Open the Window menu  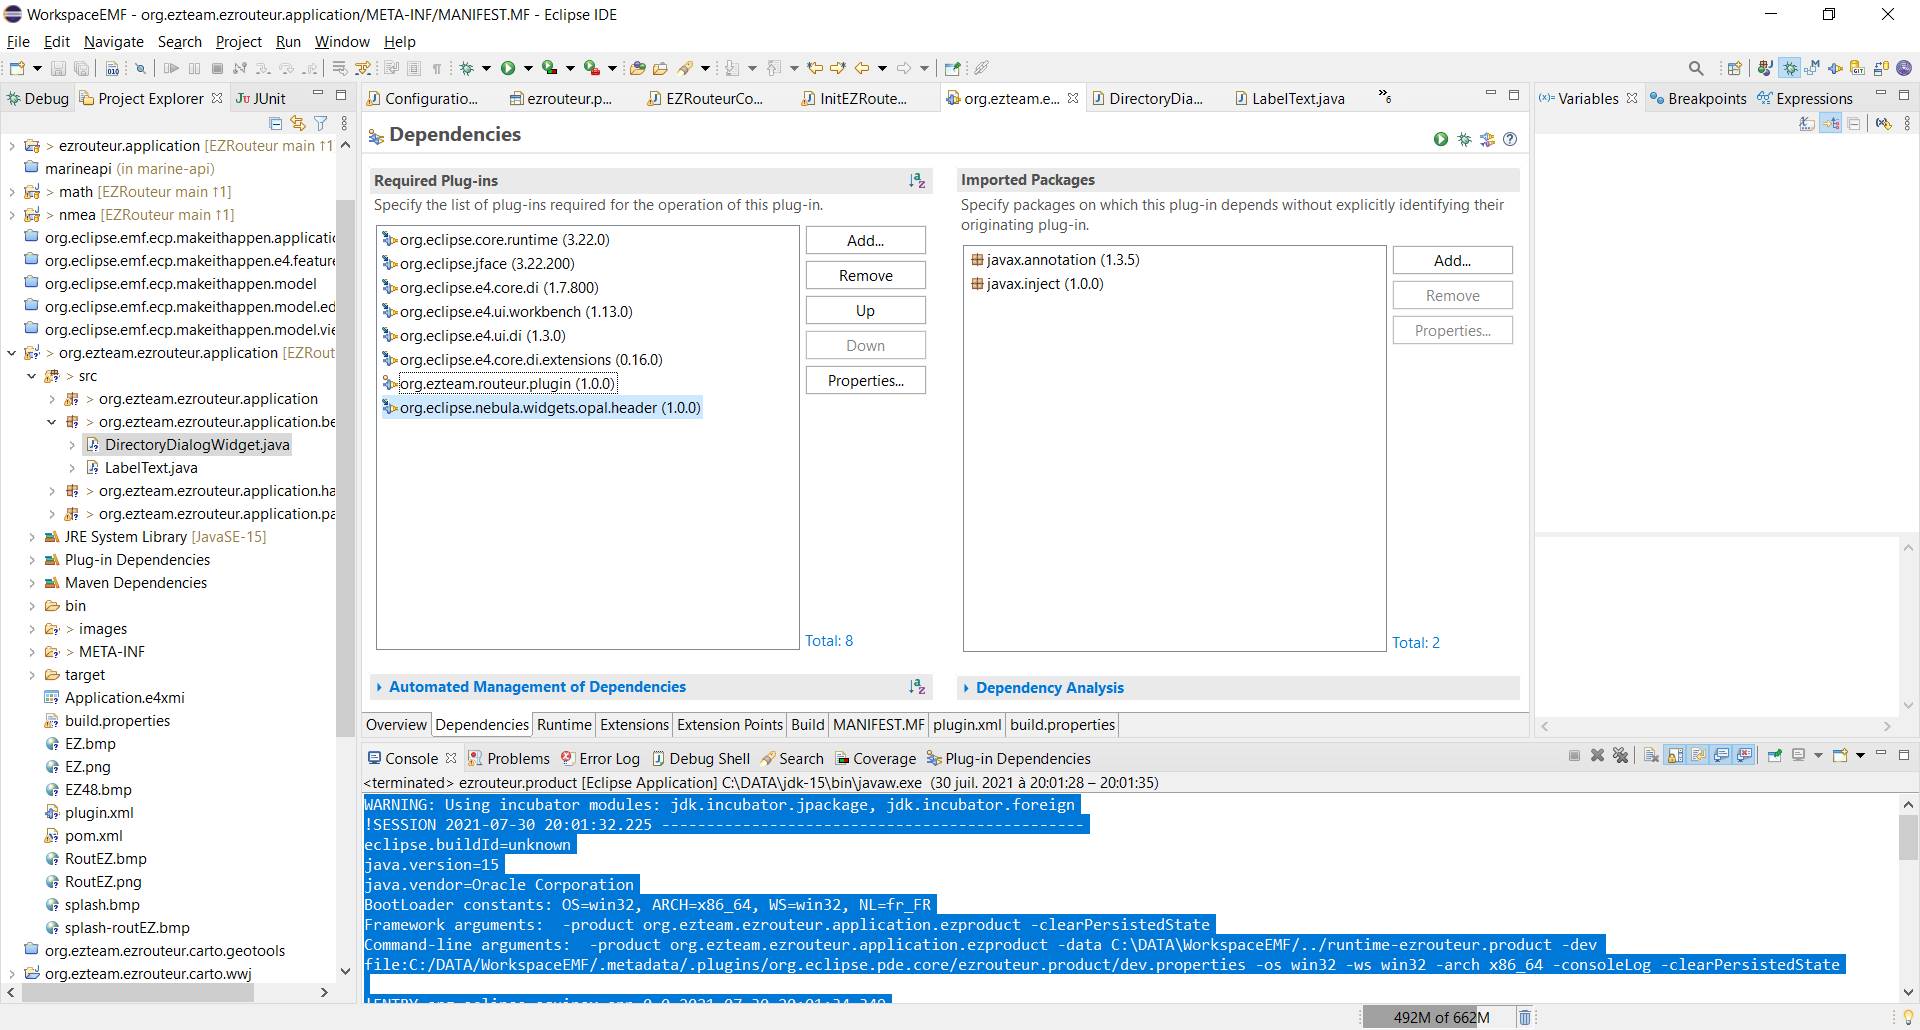[x=342, y=42]
